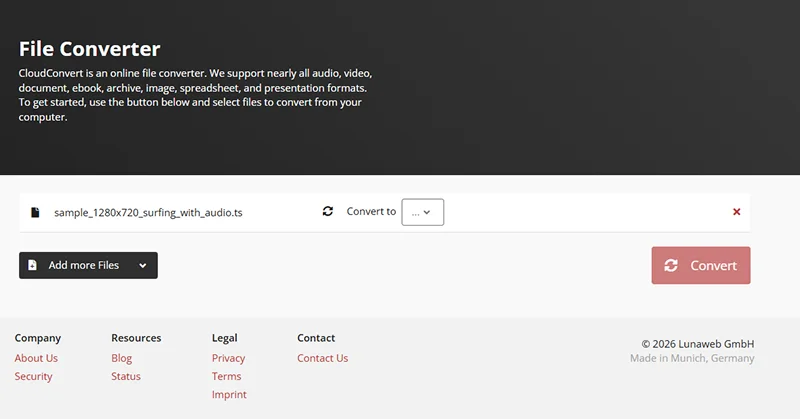Image resolution: width=800 pixels, height=419 pixels.
Task: Click the filename sample_1280x720_surfing_with_audio.ts
Action: [148, 212]
